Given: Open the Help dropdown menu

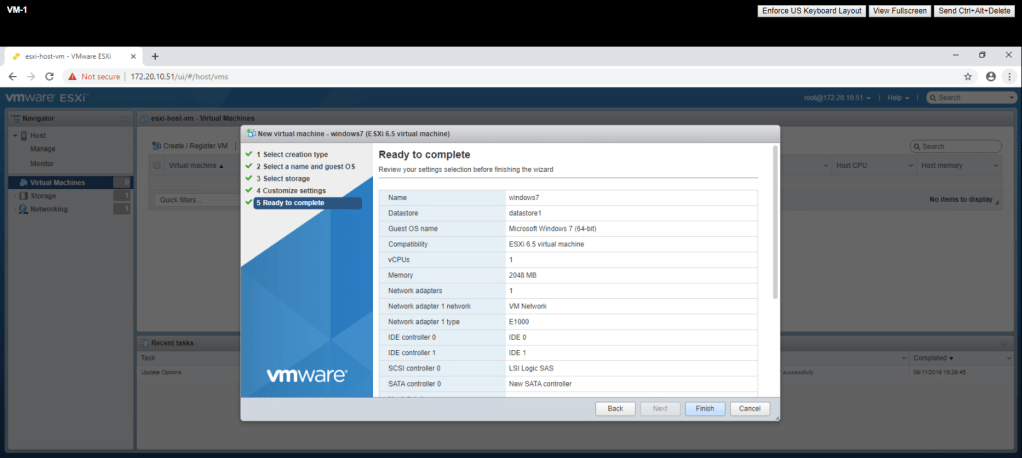Looking at the screenshot, I should pyautogui.click(x=898, y=98).
